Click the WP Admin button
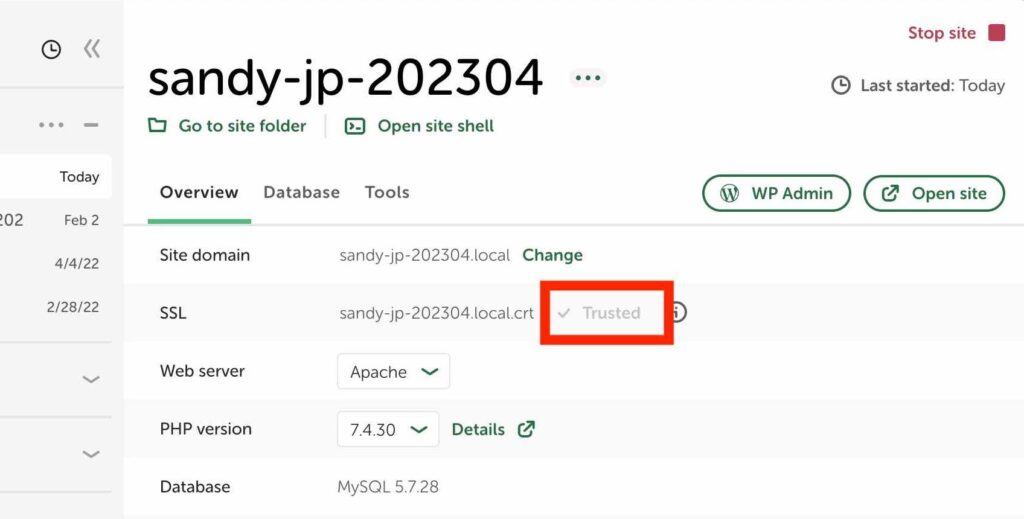This screenshot has height=519, width=1024. point(776,193)
